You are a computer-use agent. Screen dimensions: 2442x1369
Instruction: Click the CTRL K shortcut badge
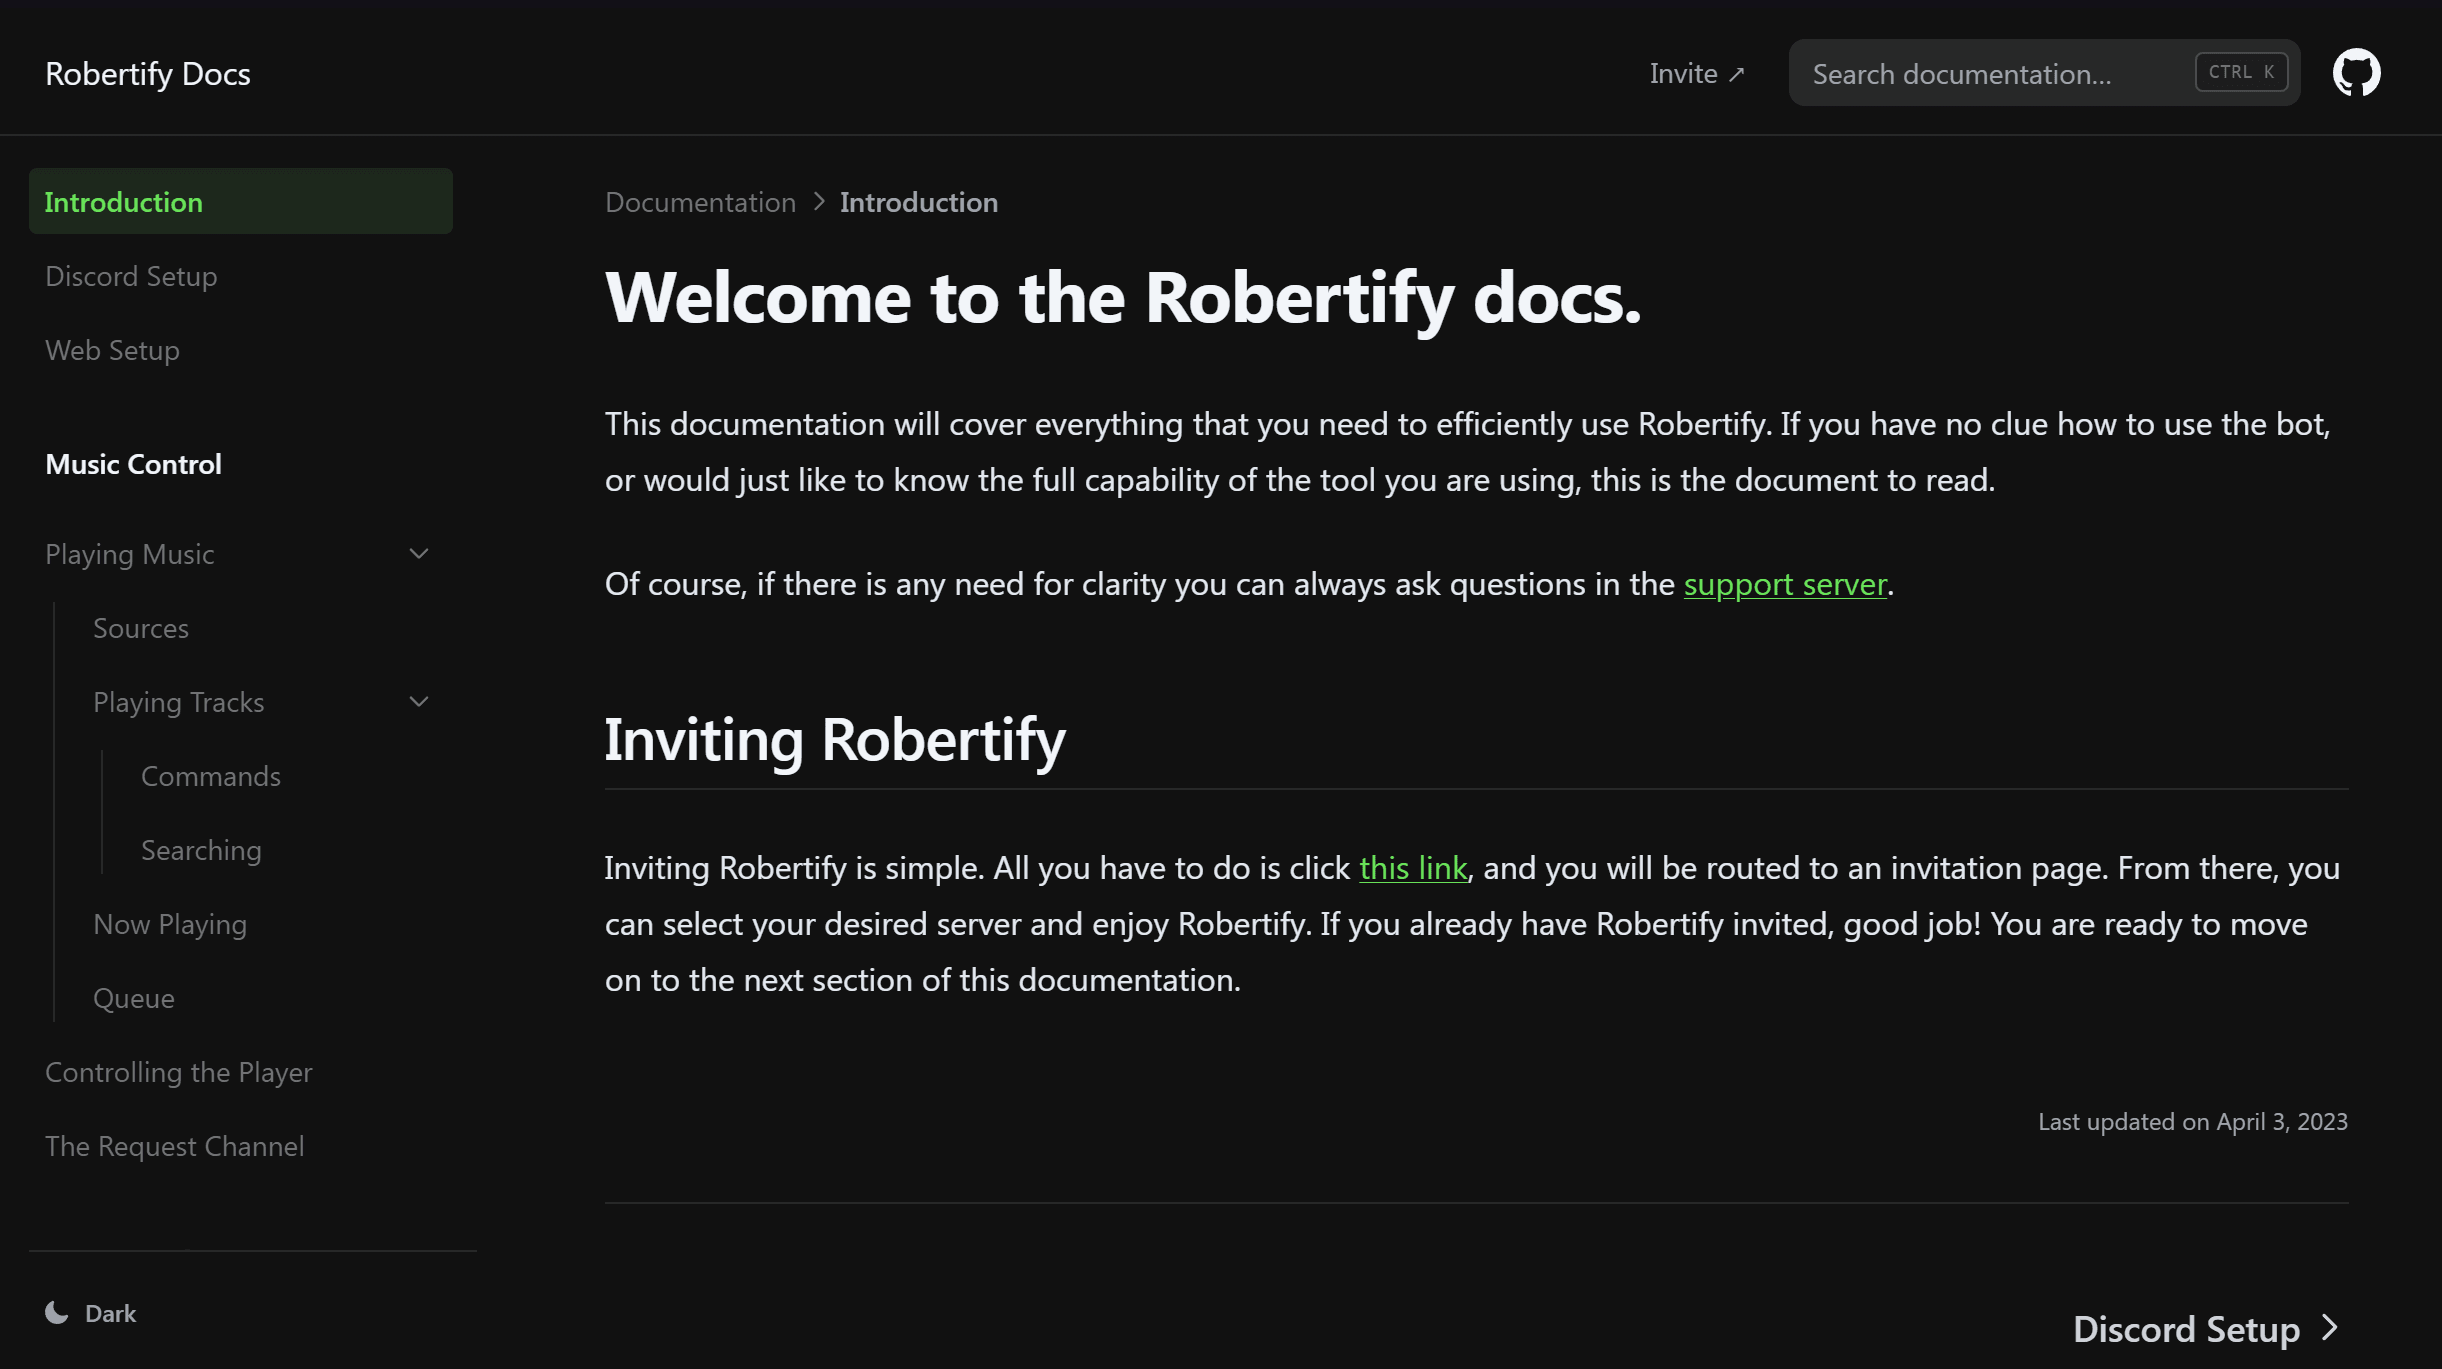click(2240, 72)
